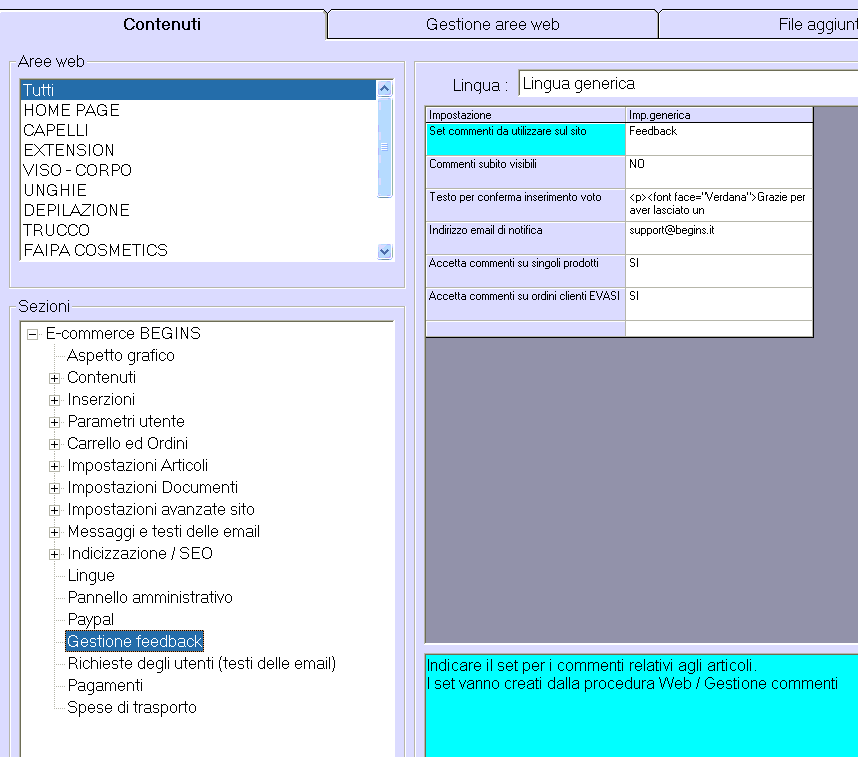Select Carrello ed Ordini section
This screenshot has width=858, height=757.
click(x=127, y=443)
